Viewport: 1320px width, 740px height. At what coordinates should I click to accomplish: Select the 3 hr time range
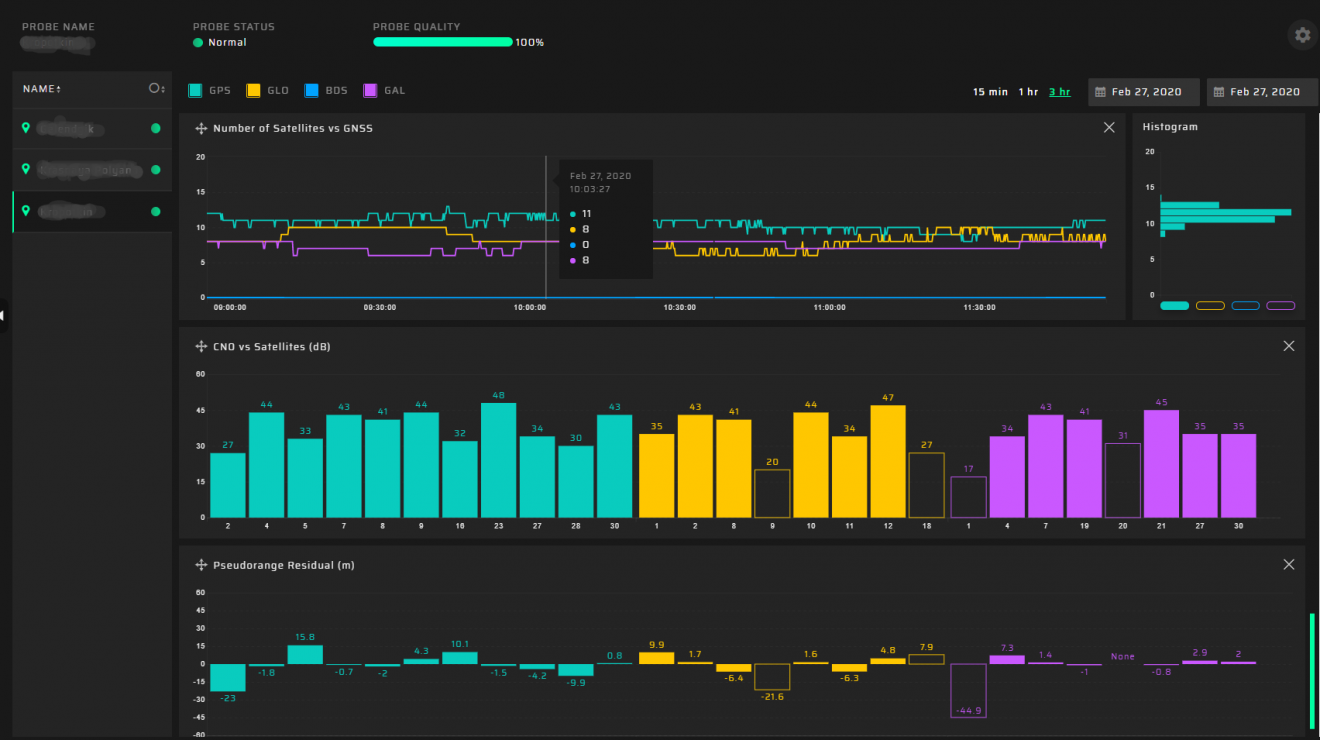(1059, 92)
